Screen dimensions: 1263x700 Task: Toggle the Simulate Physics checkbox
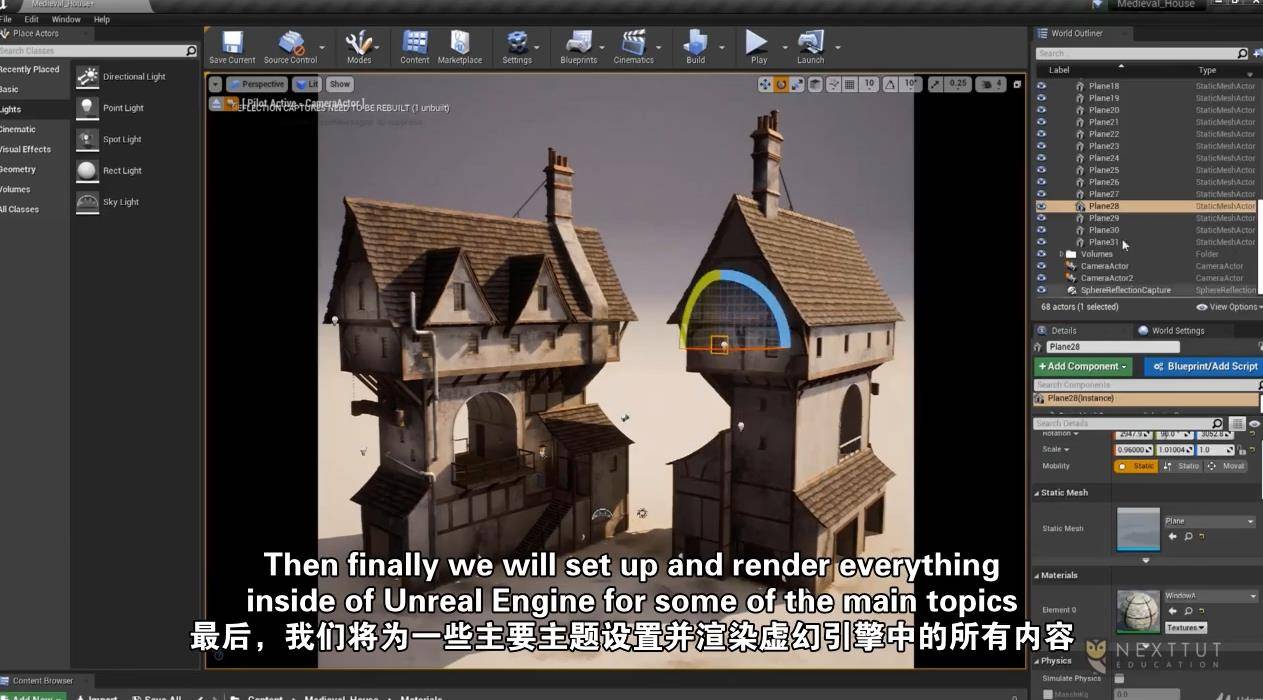[x=1119, y=678]
